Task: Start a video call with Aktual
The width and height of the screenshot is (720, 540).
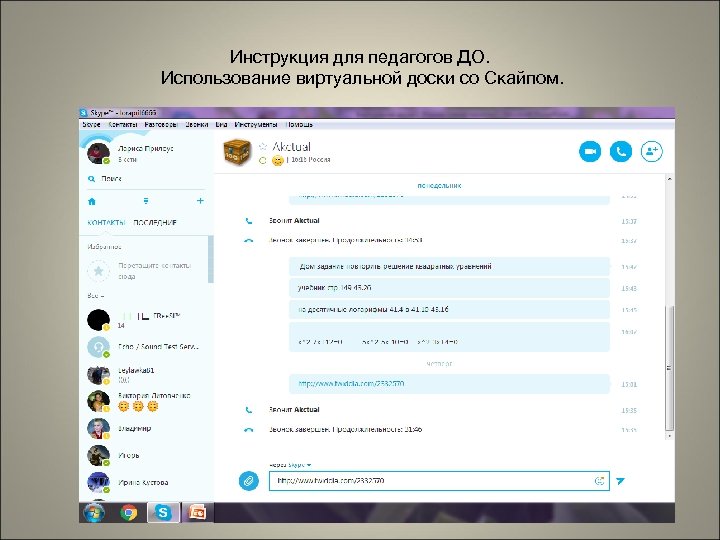Action: coord(590,152)
